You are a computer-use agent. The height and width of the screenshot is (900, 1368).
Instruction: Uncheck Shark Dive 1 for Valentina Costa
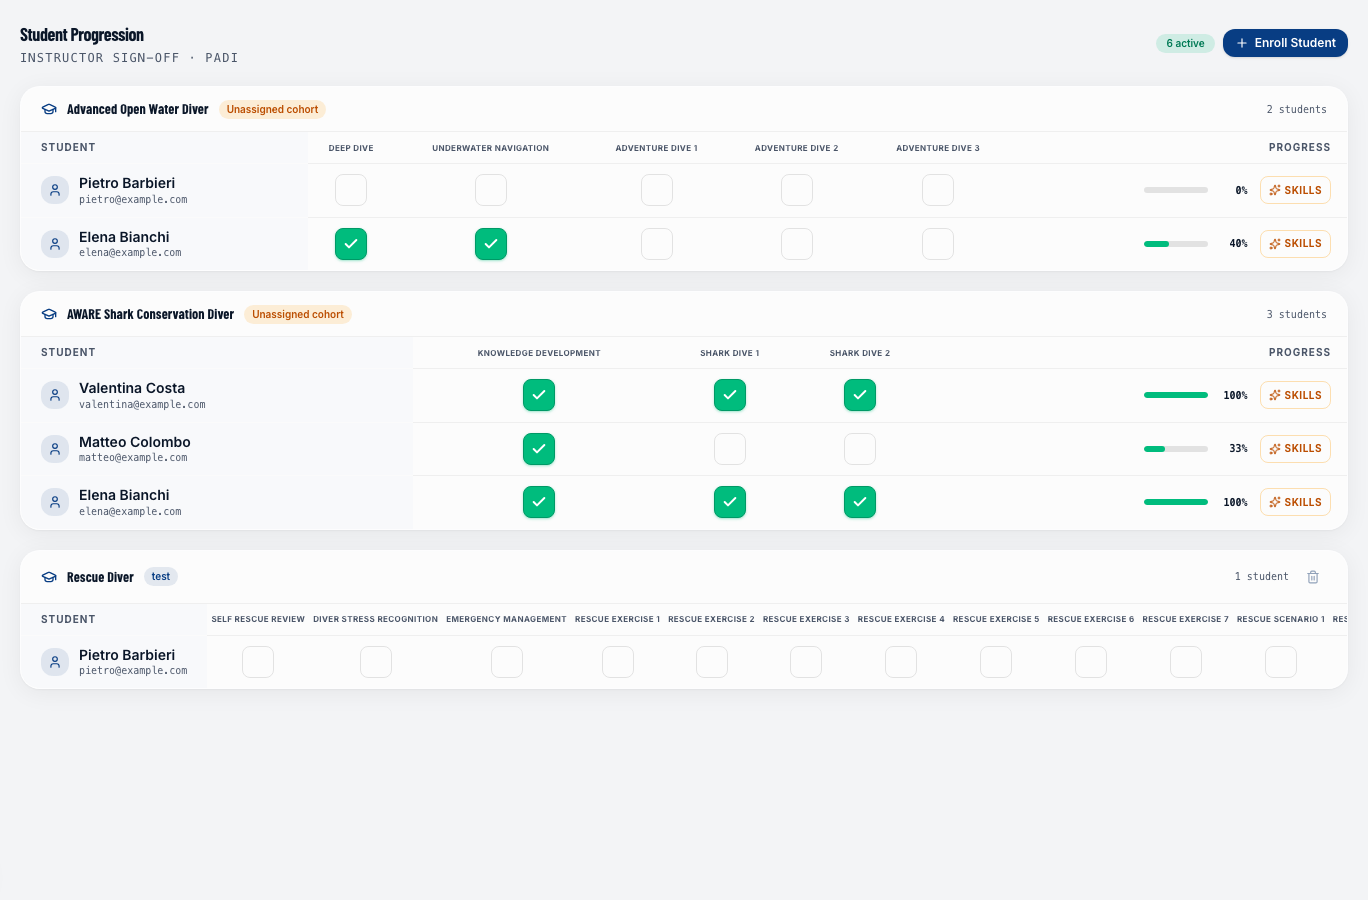click(x=730, y=395)
